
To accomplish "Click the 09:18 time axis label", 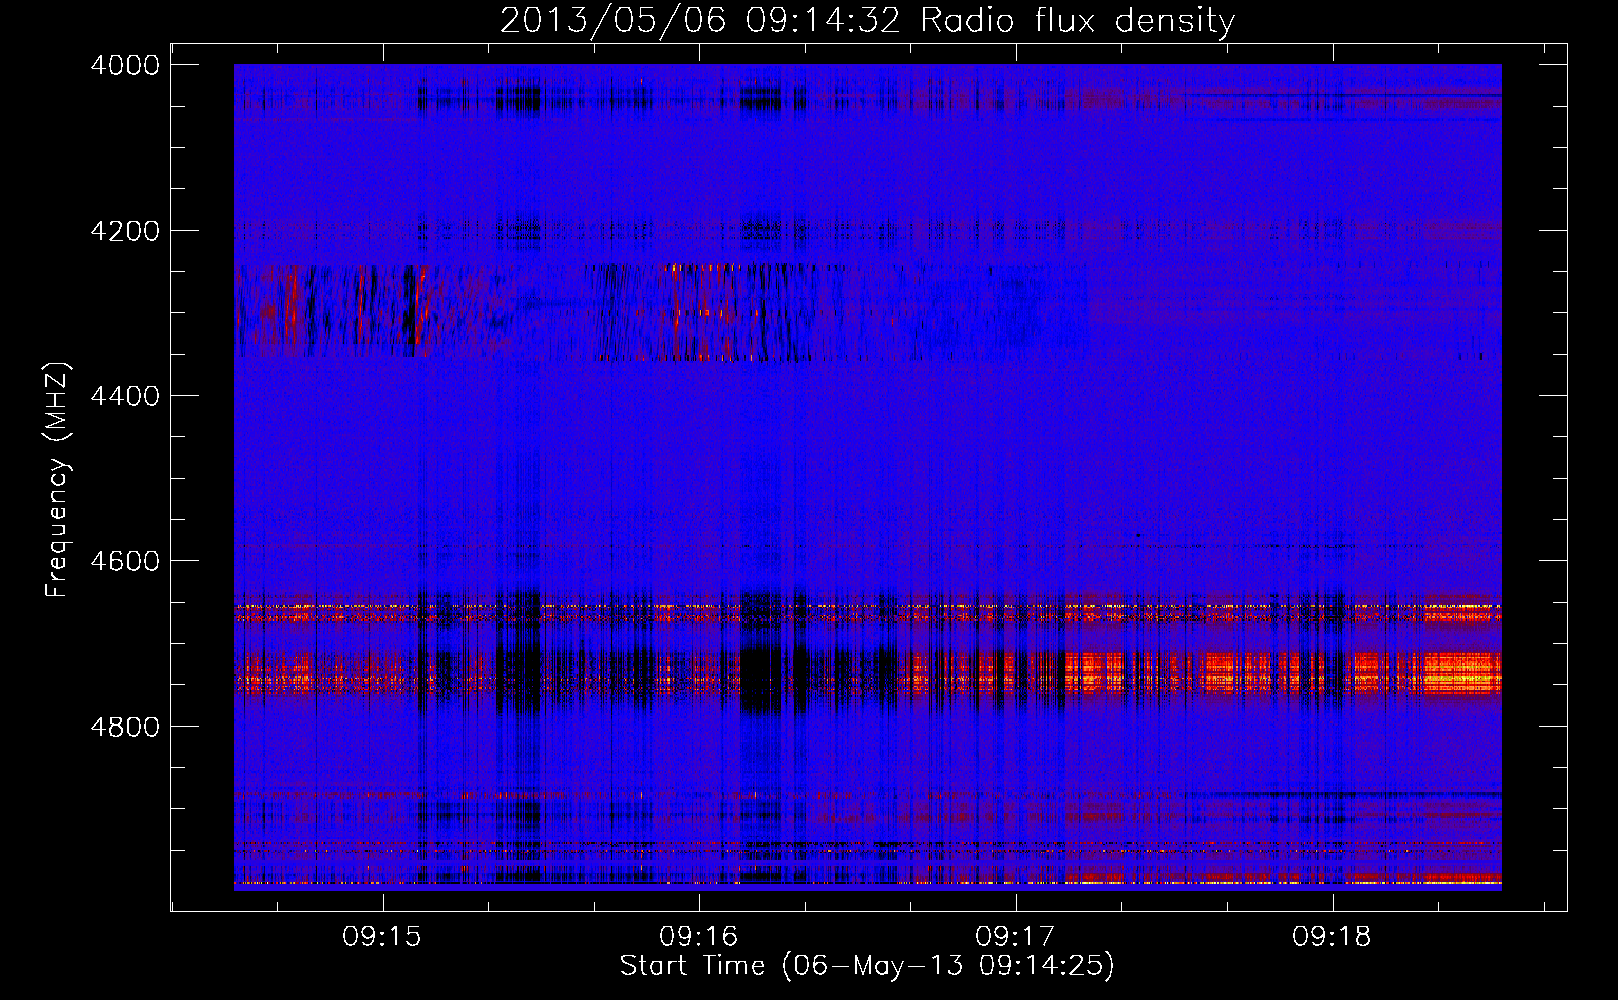I will (x=1332, y=937).
